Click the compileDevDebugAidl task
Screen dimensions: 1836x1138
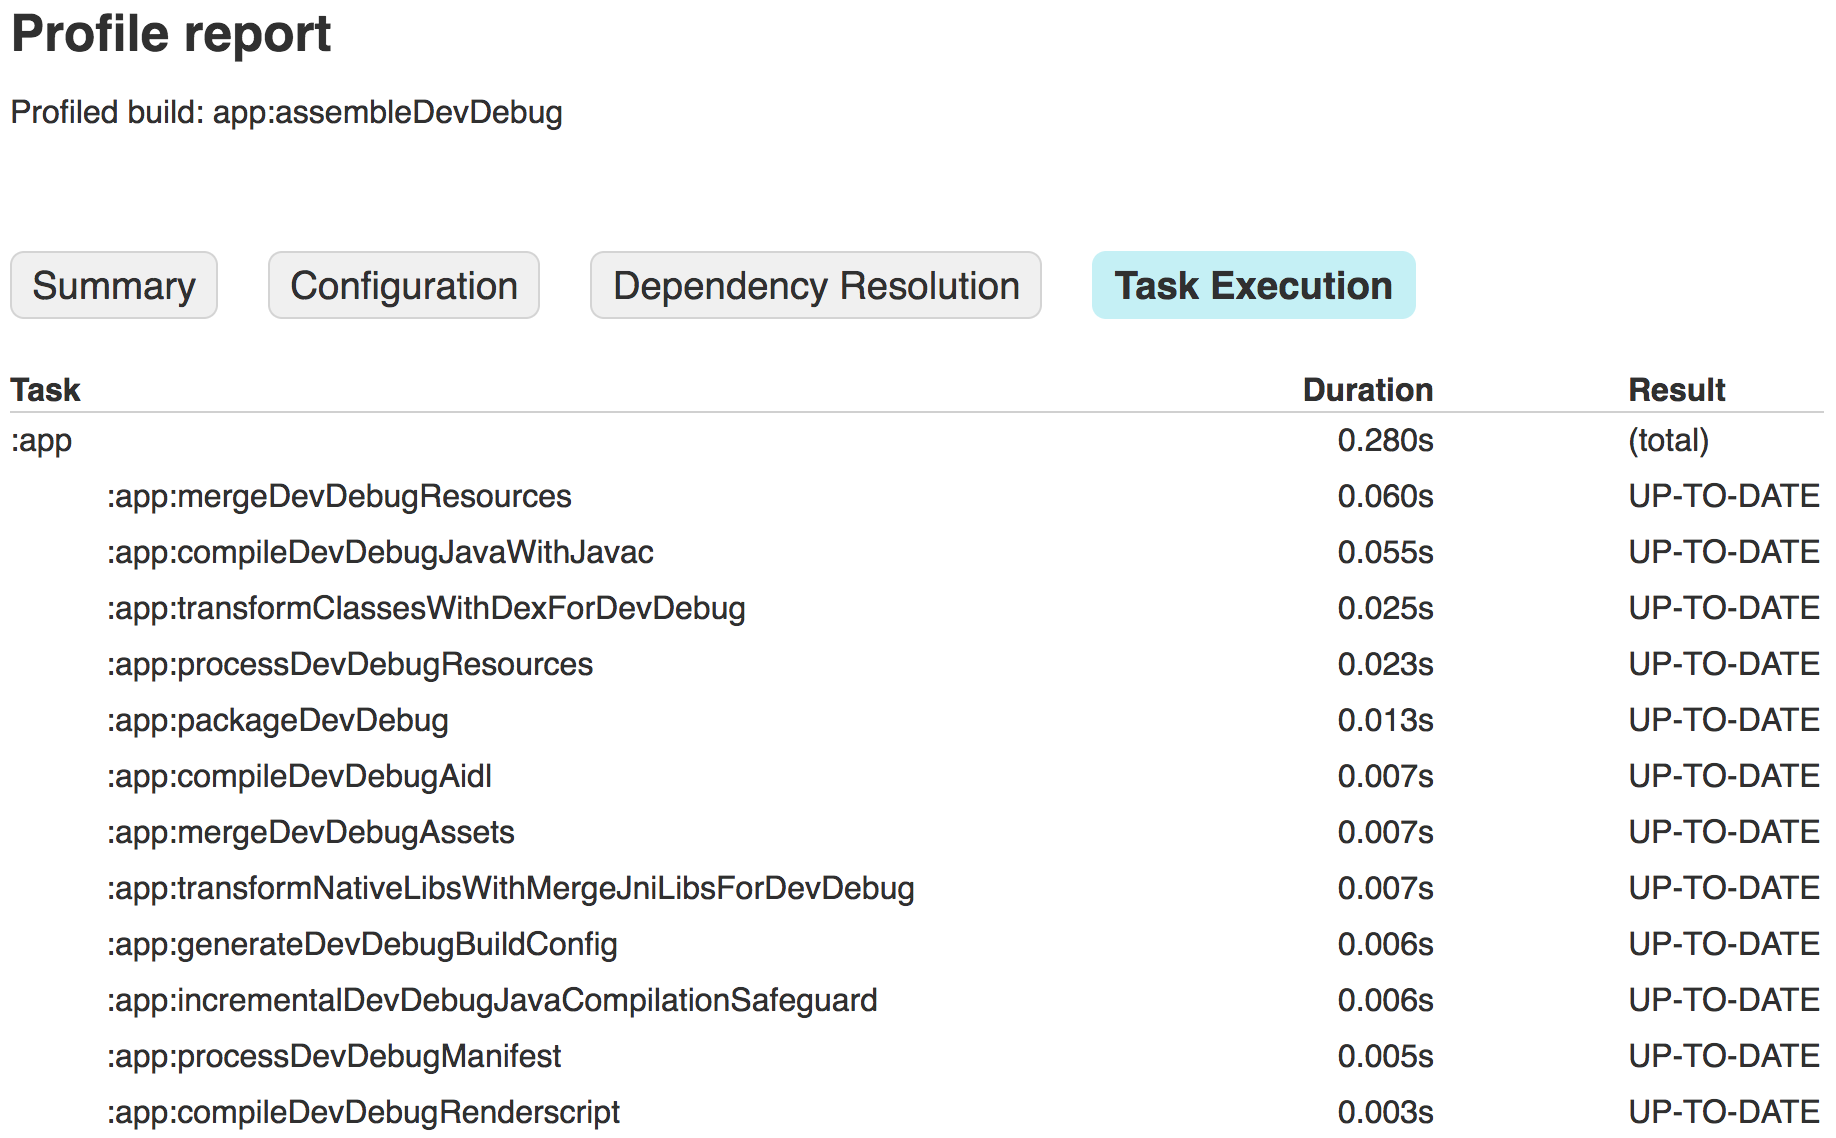(299, 777)
